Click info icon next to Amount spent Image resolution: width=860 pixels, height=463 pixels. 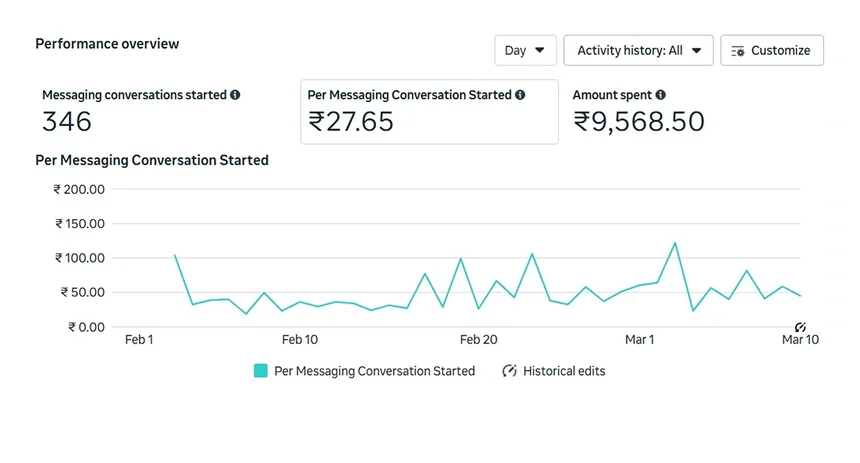pos(660,95)
